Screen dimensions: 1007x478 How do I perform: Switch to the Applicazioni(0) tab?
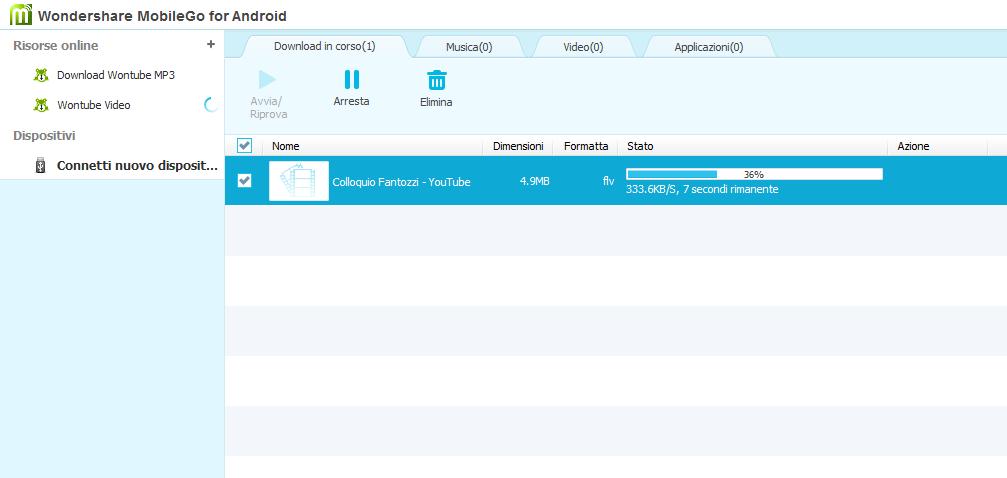[708, 47]
